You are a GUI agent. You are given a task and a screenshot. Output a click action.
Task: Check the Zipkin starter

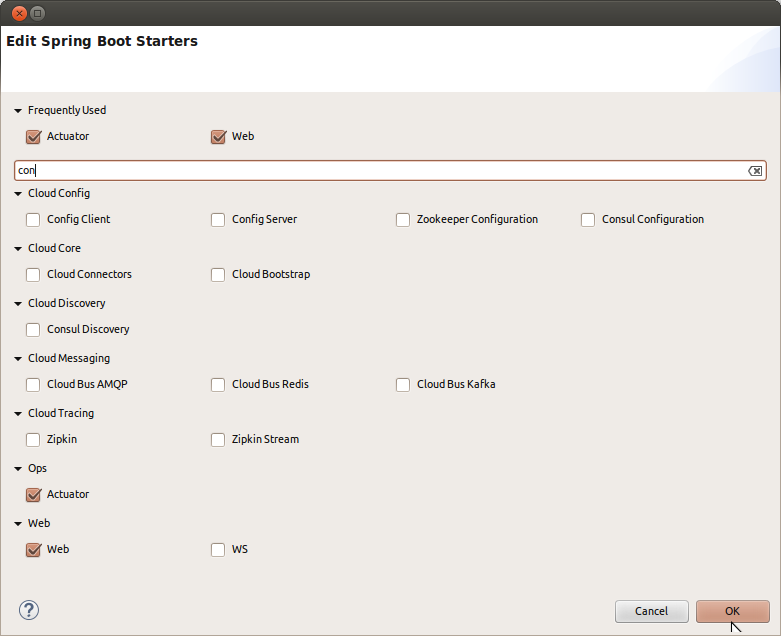33,440
